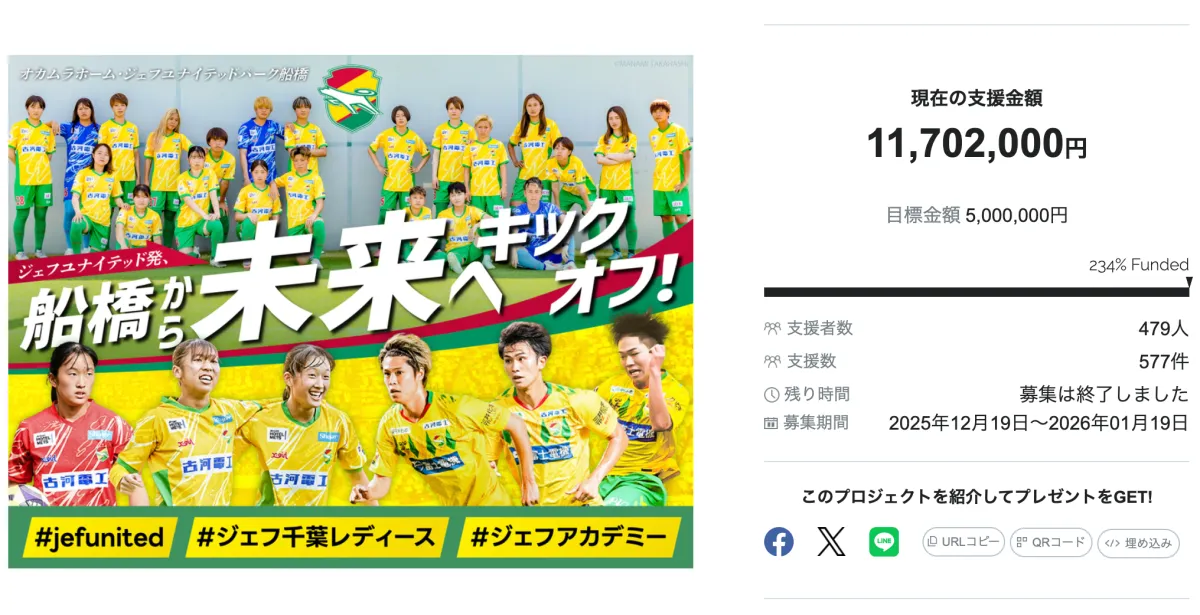The image size is (1200, 615).
Task: Click the 募集は終了しました status text
Action: pos(1104,394)
